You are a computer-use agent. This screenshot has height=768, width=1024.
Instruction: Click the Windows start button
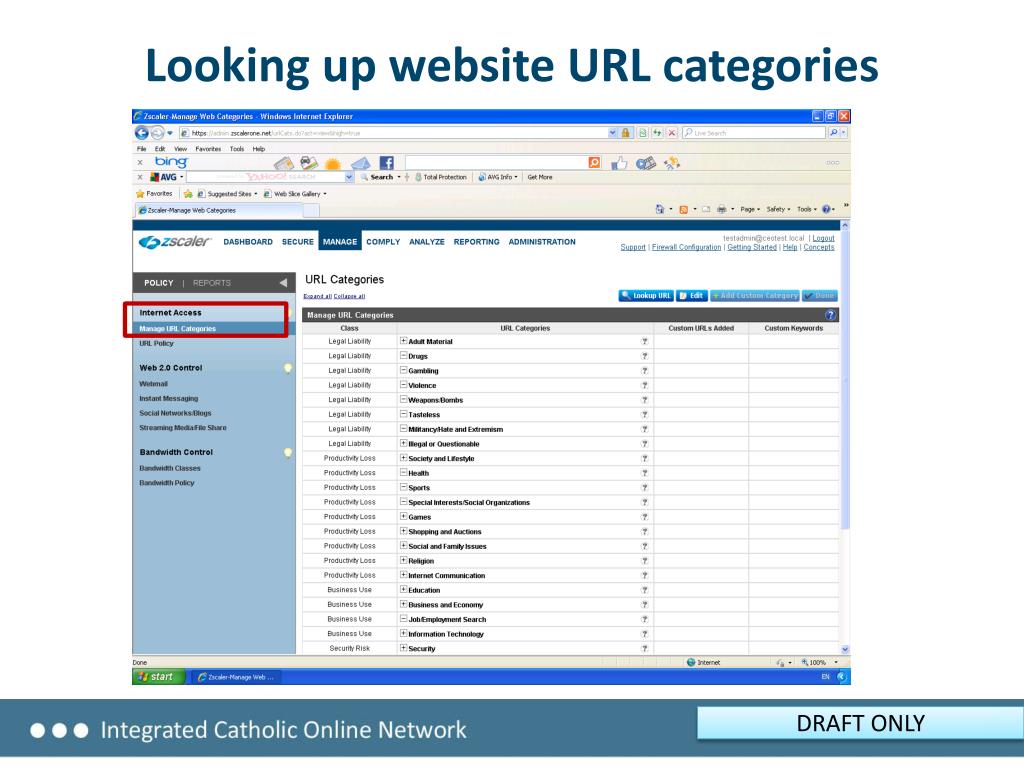159,677
